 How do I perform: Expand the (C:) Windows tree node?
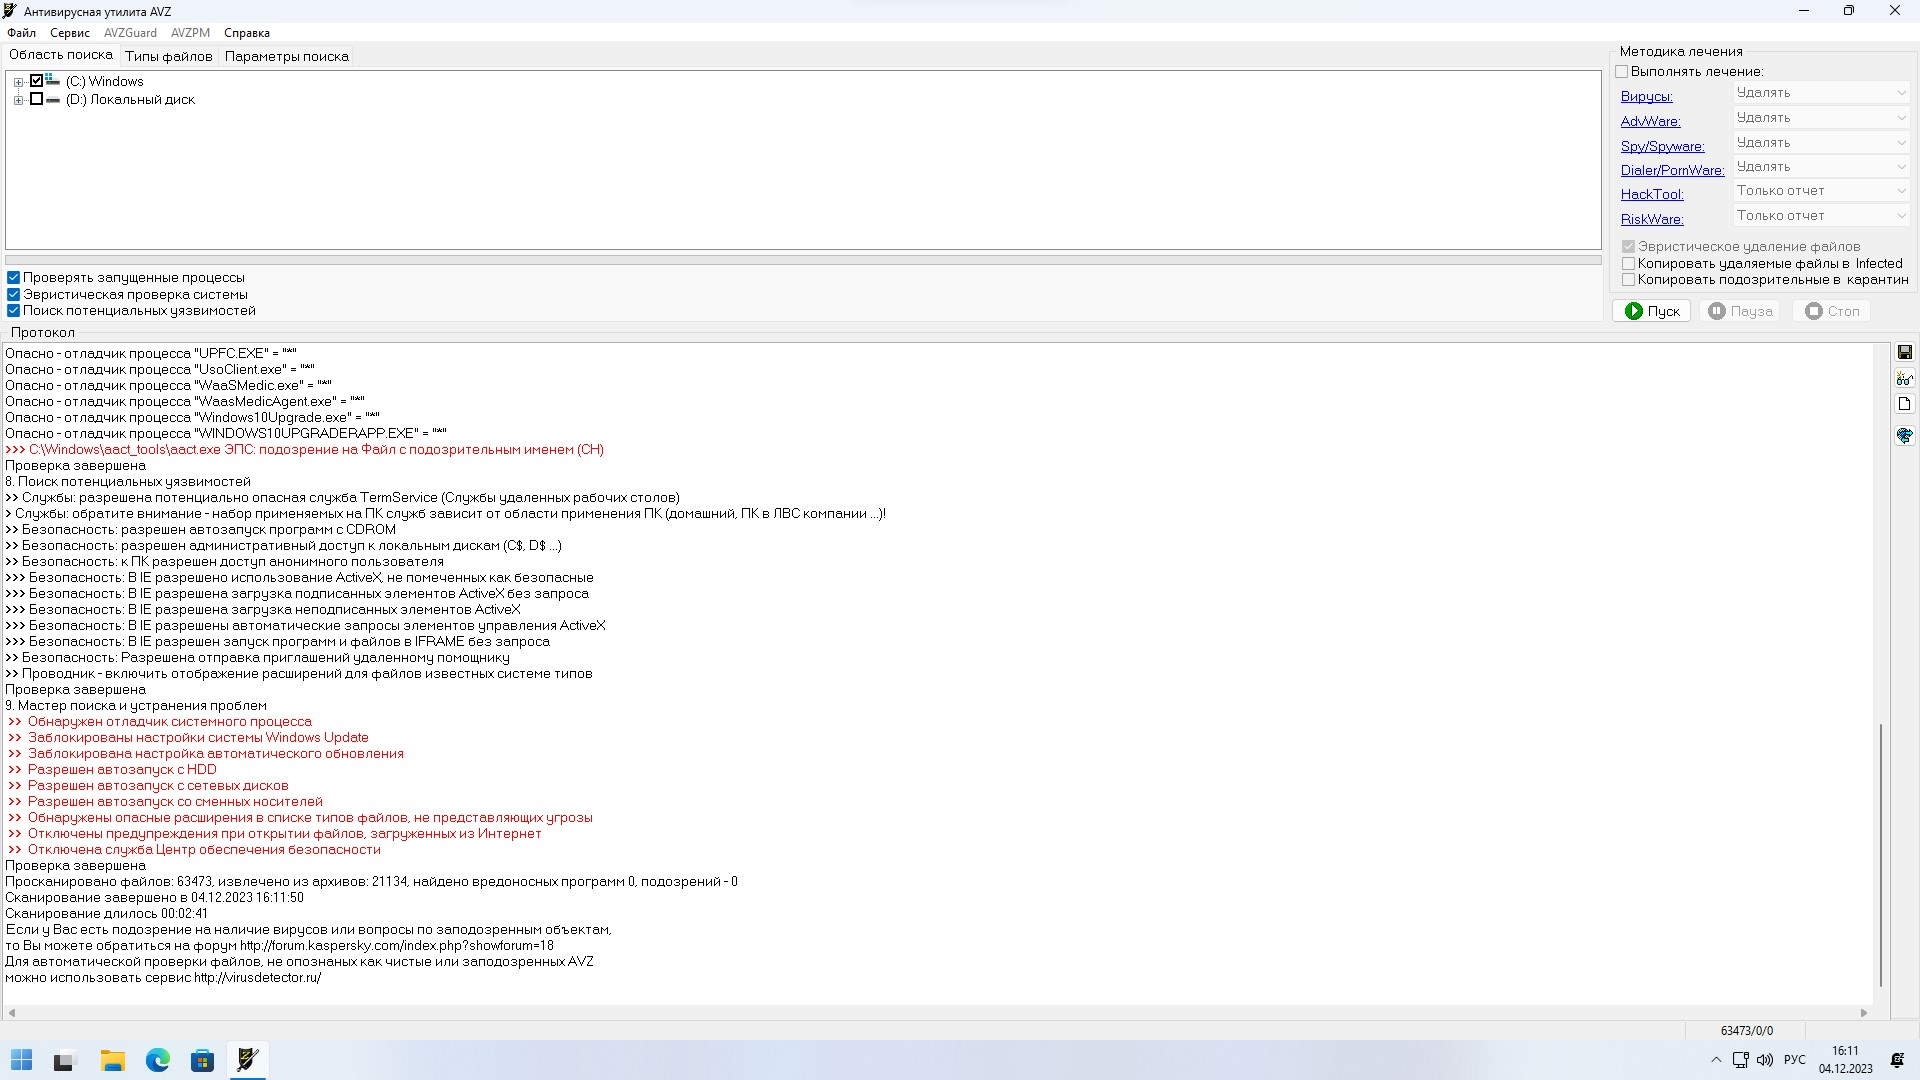coord(18,82)
